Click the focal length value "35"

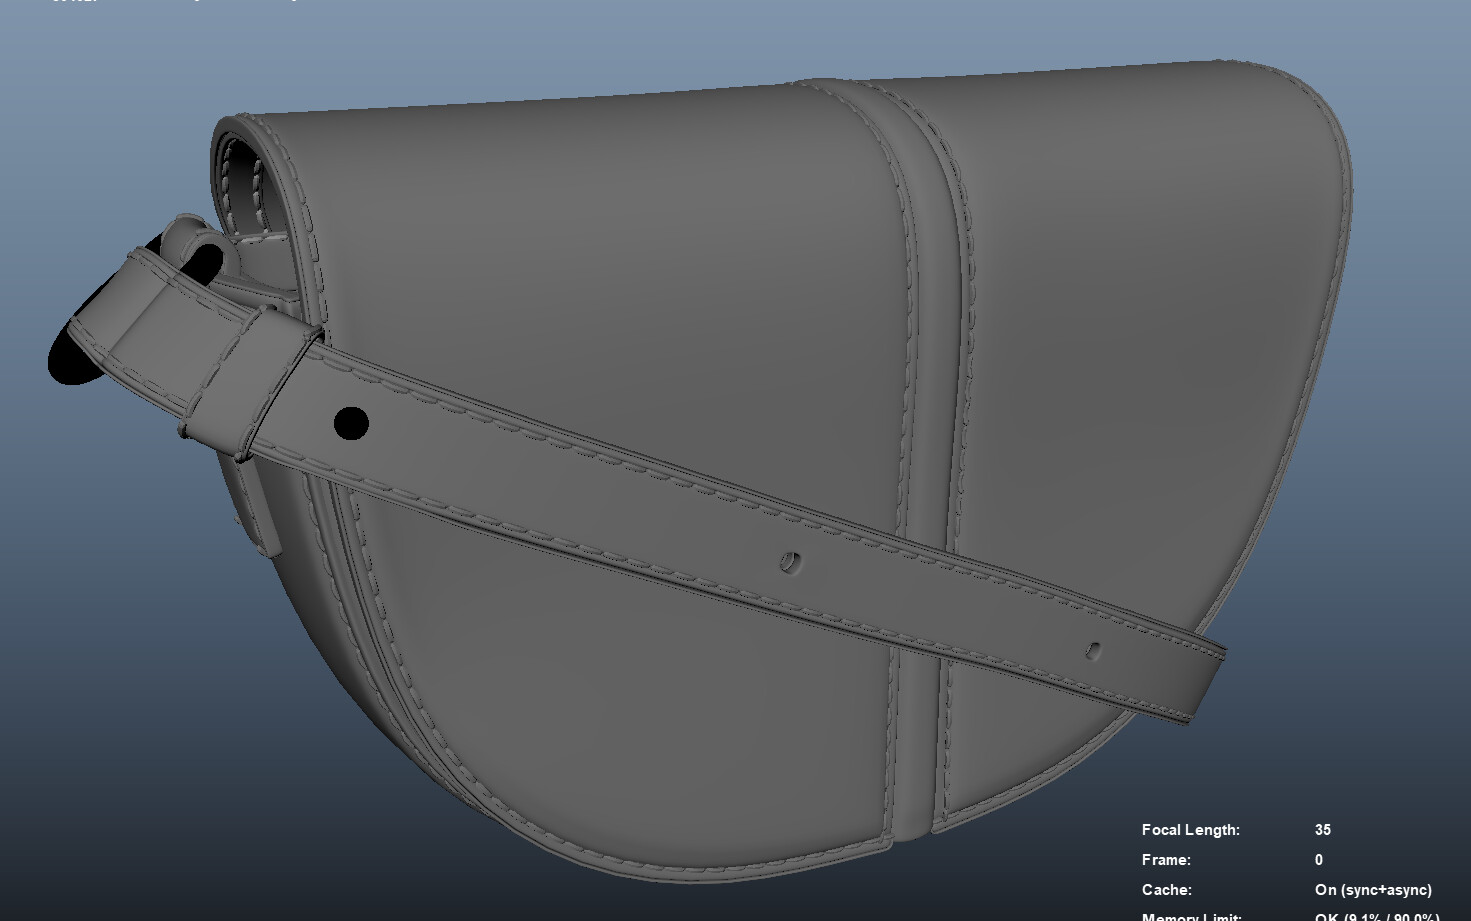1322,830
